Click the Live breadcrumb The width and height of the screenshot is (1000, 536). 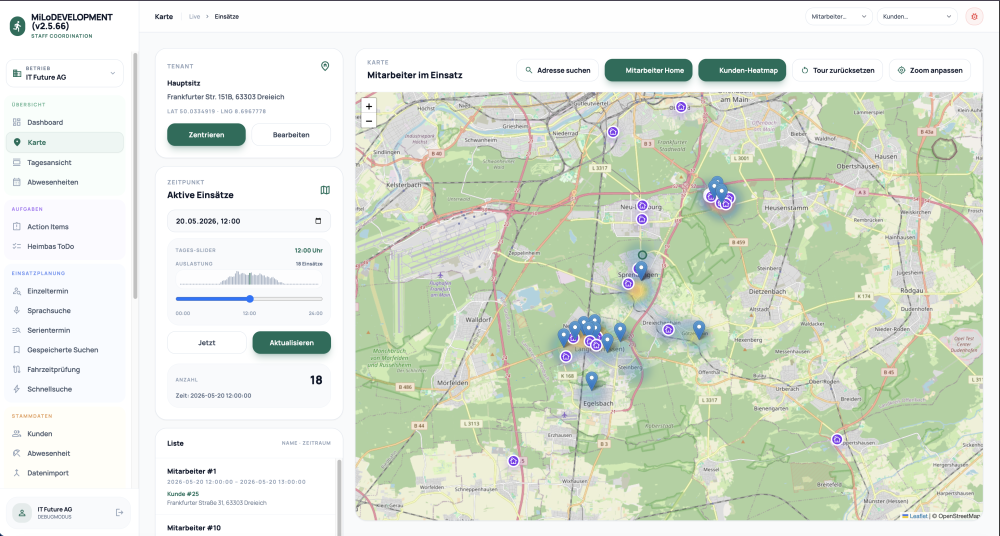tap(195, 17)
